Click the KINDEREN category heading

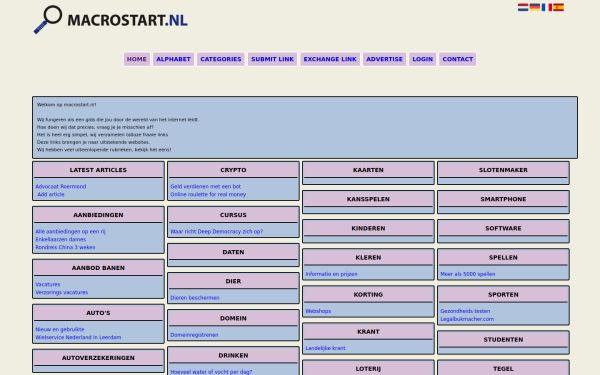point(368,228)
